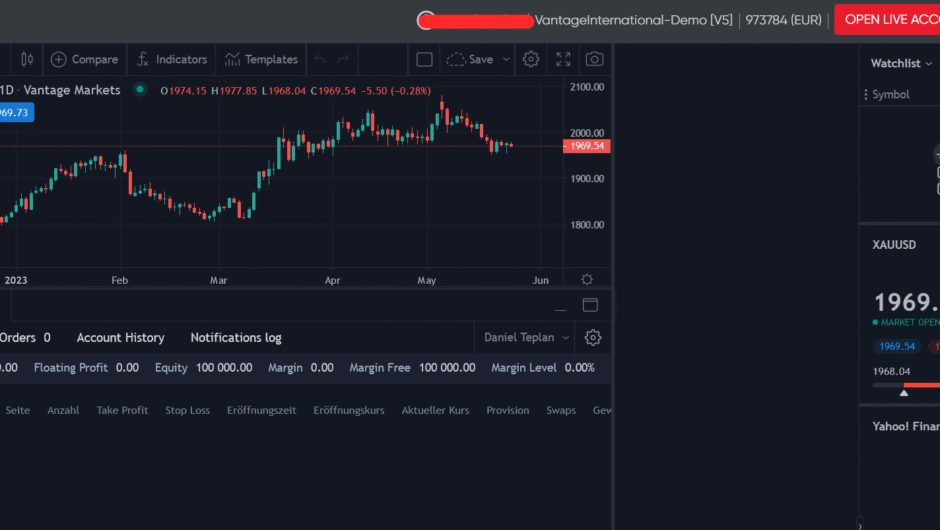Open chart settings gear in toolbar
The image size is (940, 530).
point(531,59)
